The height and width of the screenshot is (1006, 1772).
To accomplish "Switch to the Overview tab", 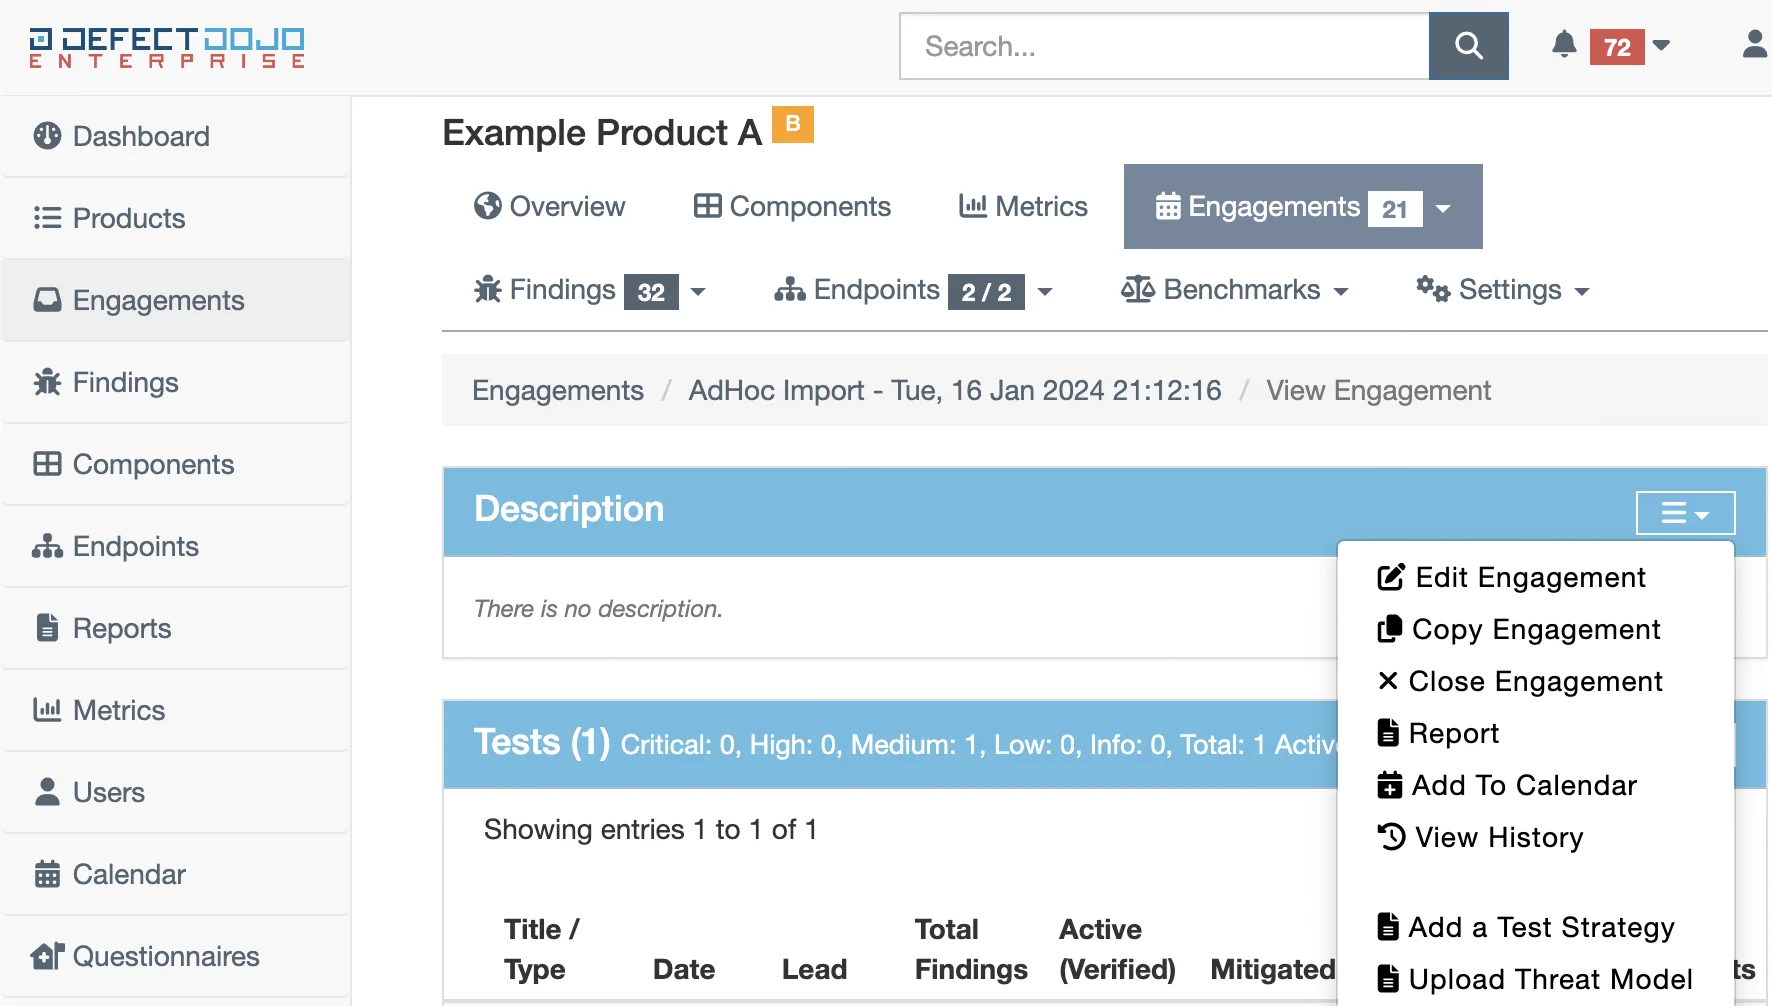I will pos(550,206).
